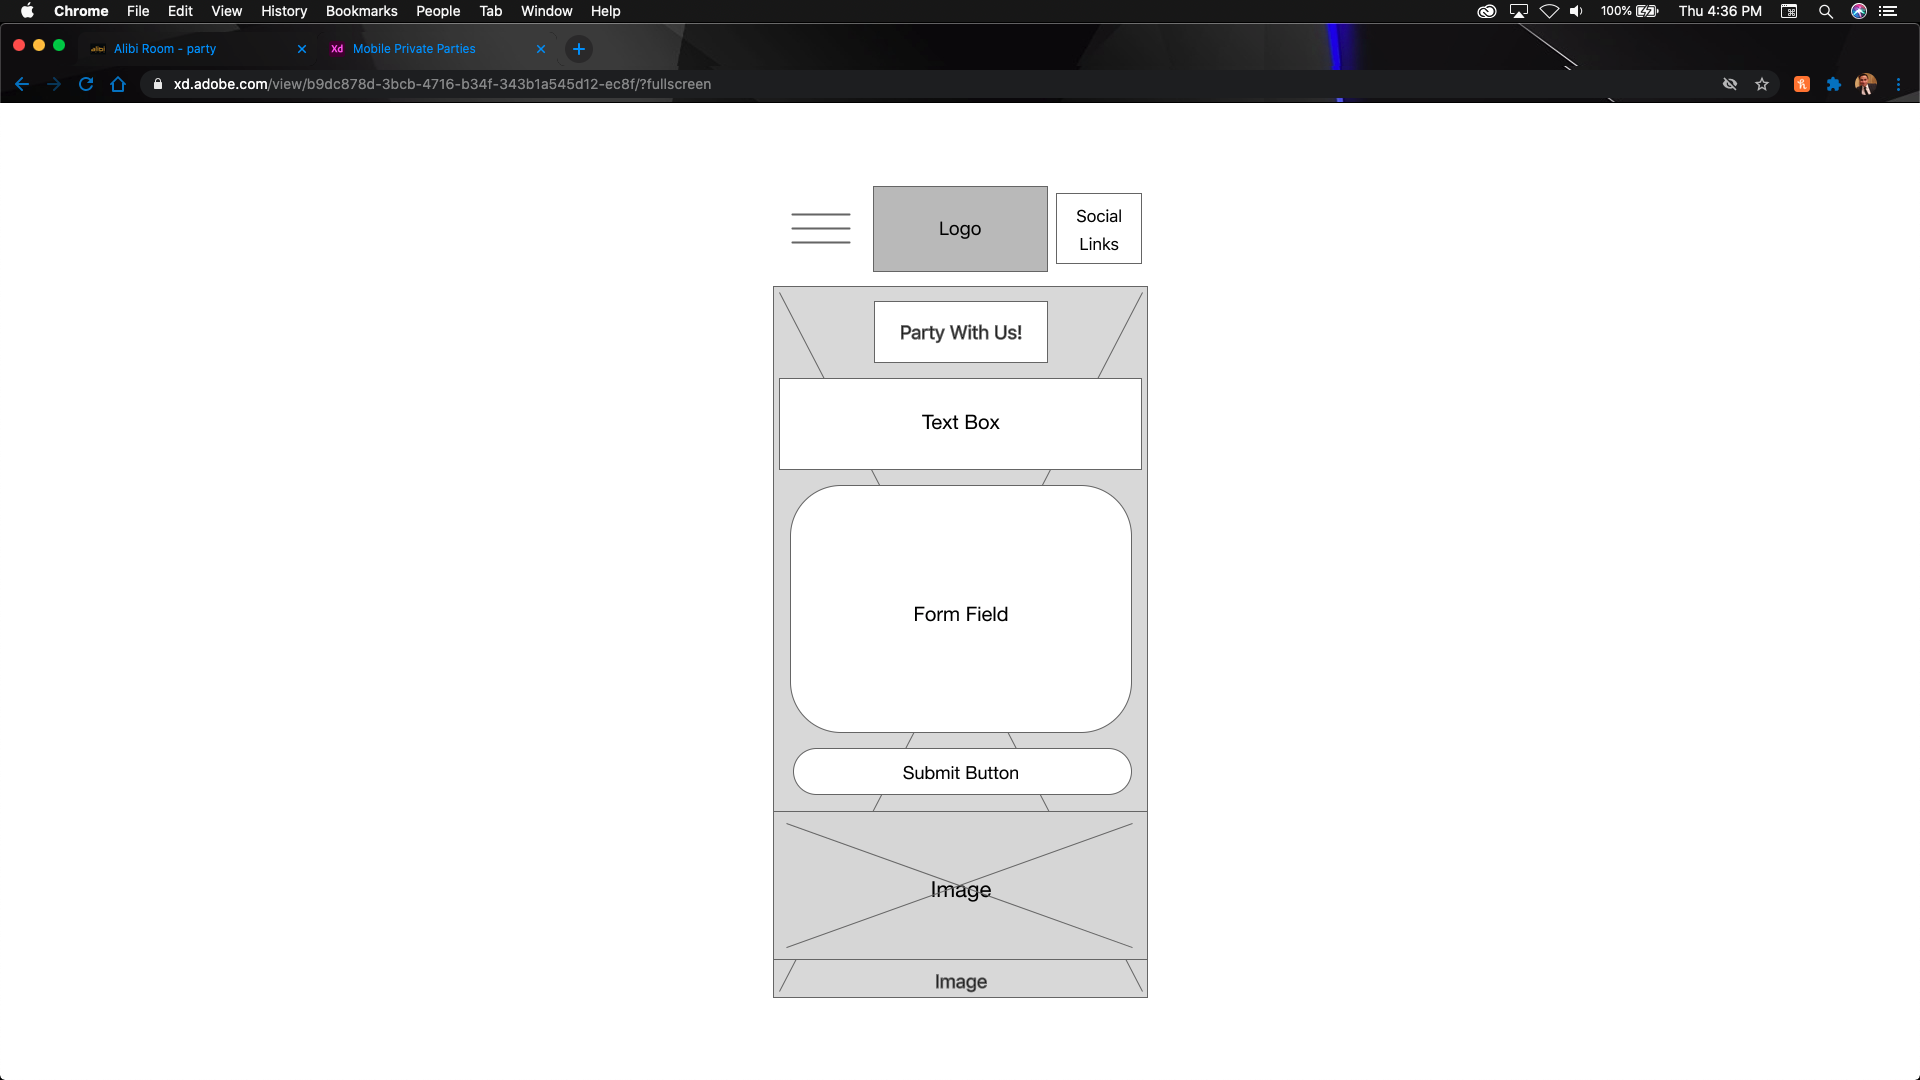1920x1080 pixels.
Task: Click the Form Field area
Action: (x=960, y=610)
